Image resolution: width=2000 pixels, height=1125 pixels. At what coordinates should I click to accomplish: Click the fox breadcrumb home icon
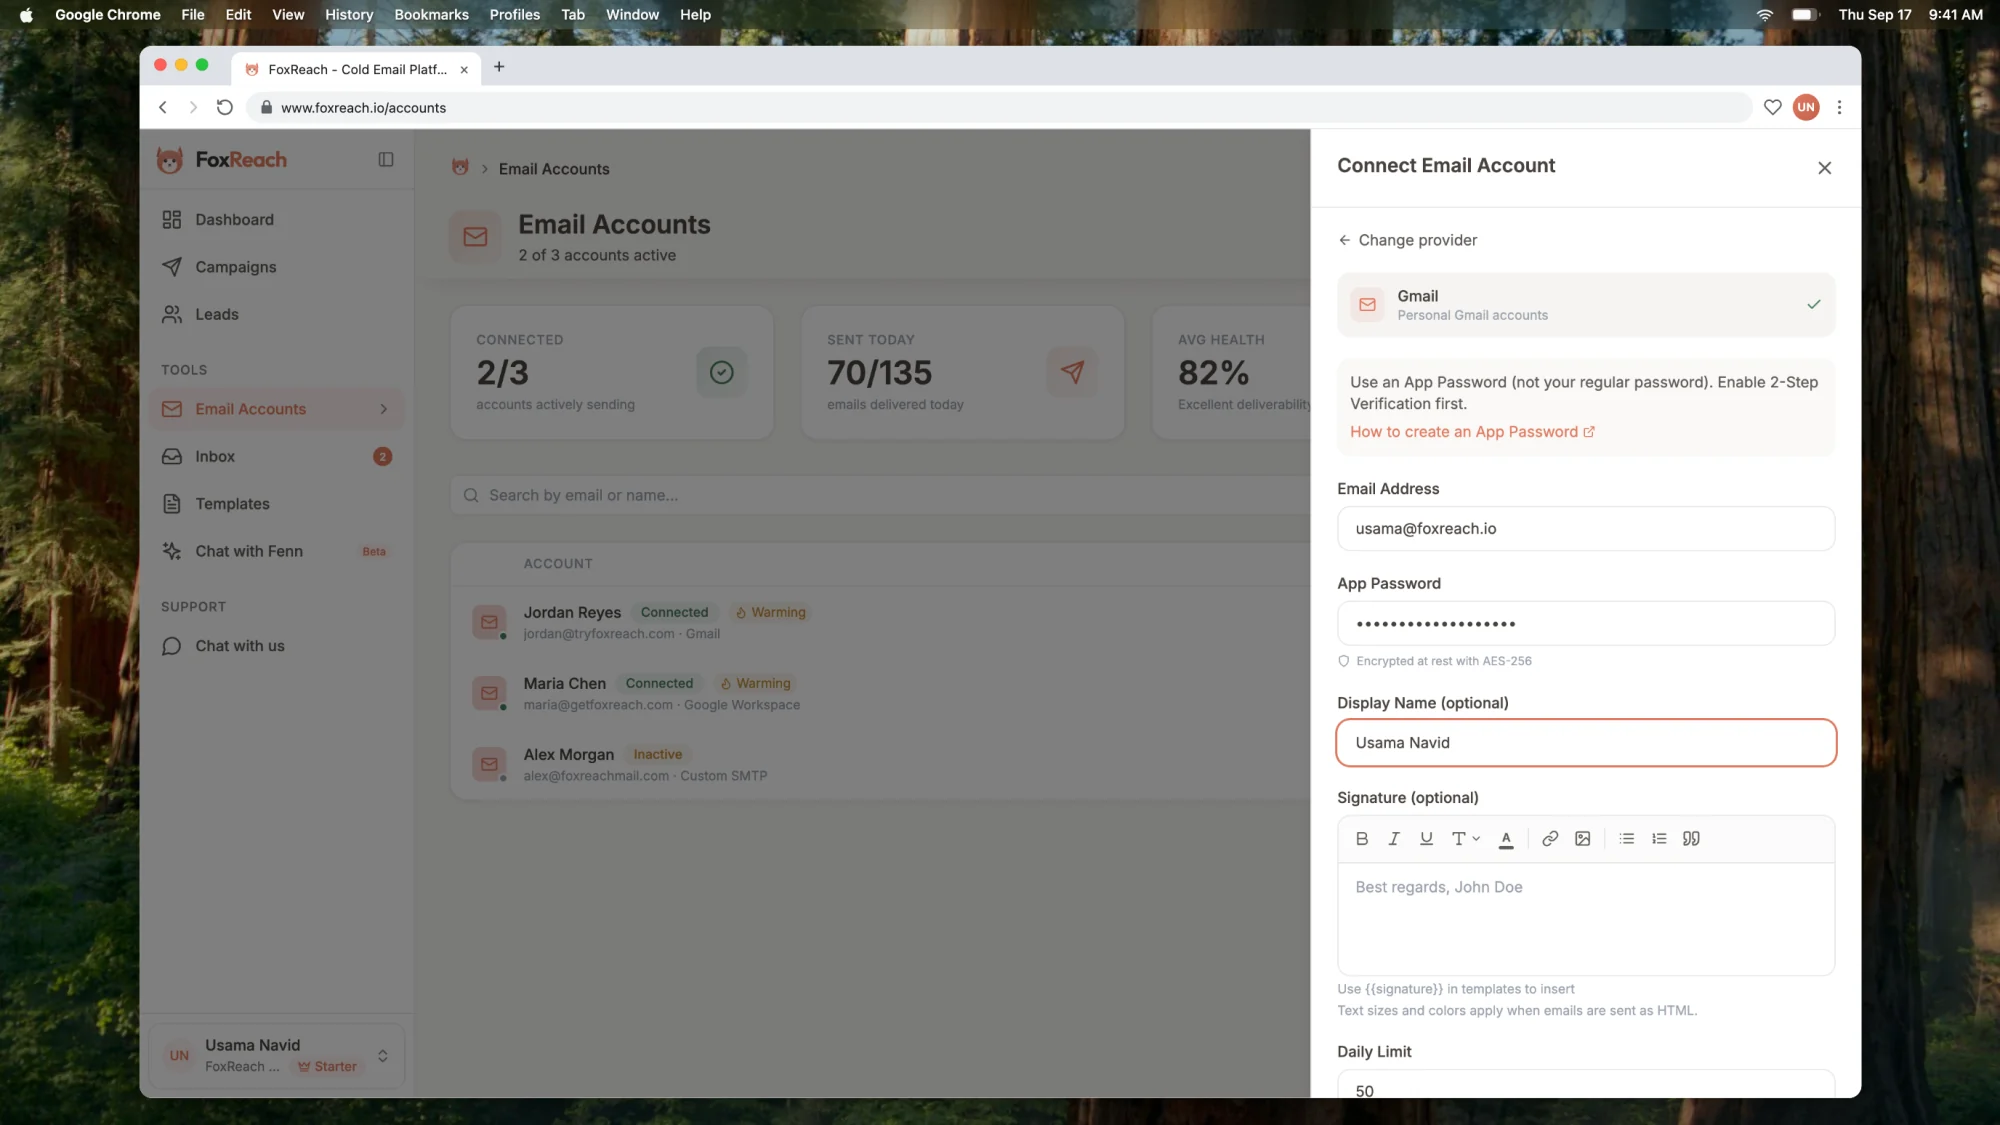[460, 168]
